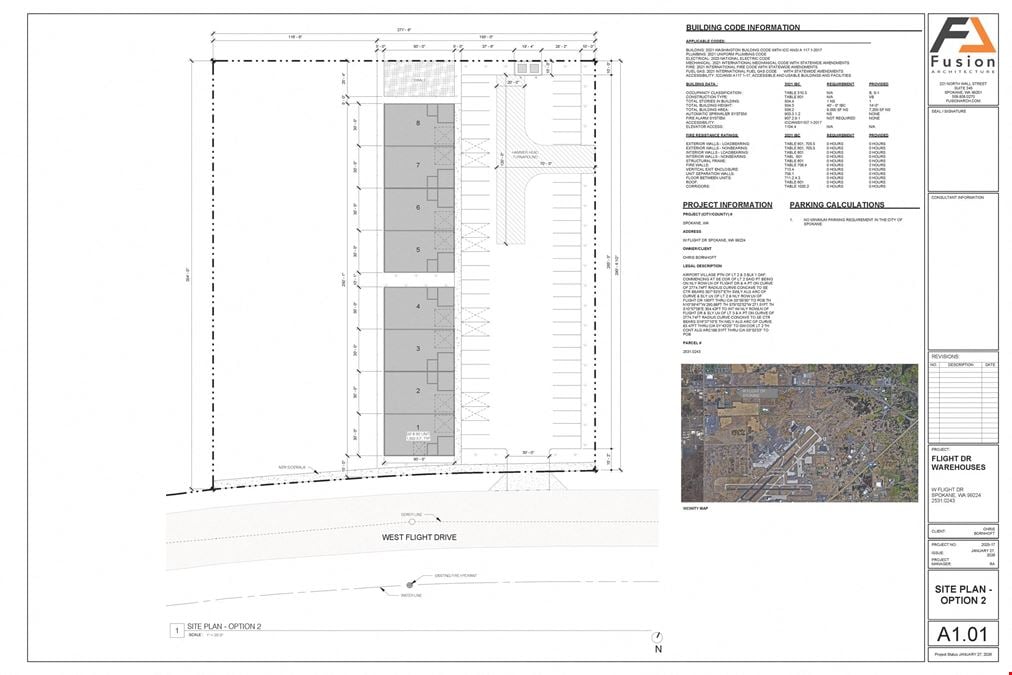The width and height of the screenshot is (1012, 675).
Task: Select the BUILDING CODE INFORMATION heading
Action: click(742, 28)
